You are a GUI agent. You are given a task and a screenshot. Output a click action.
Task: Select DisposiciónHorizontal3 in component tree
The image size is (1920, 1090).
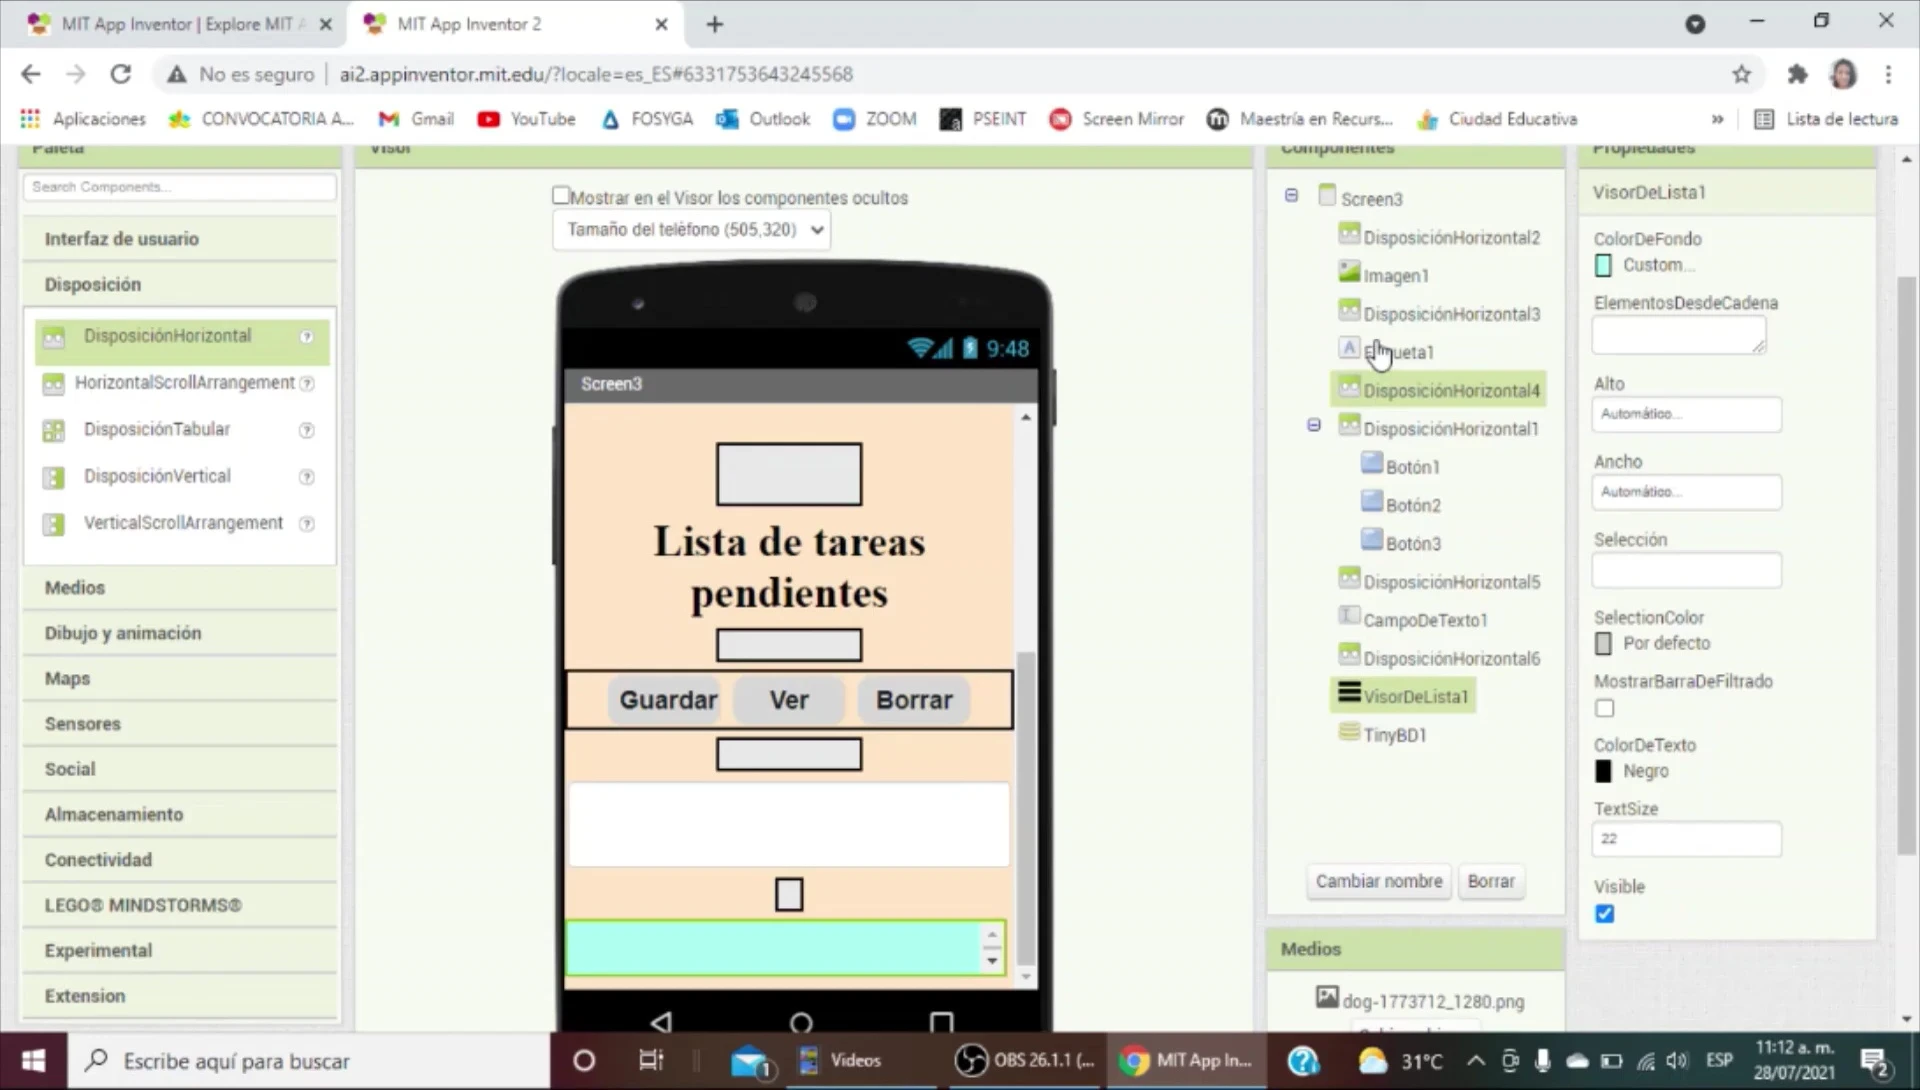(1451, 314)
